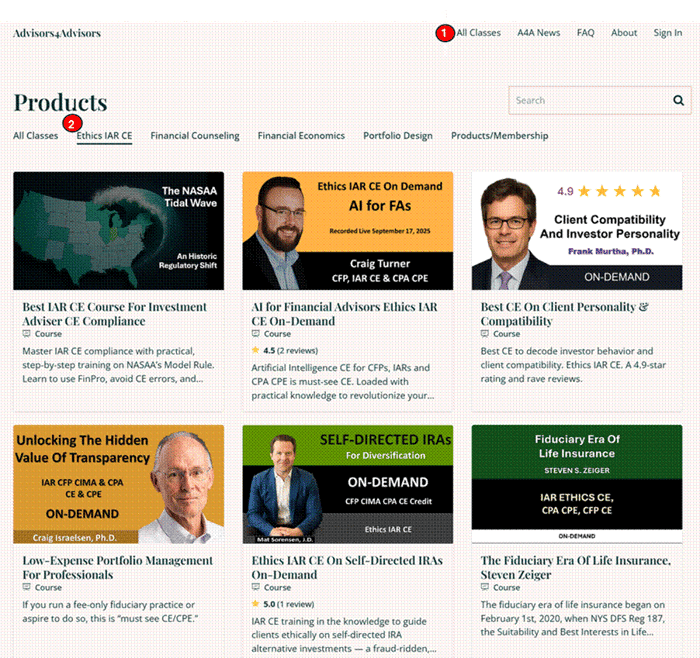Select the Ethics IAR CE category tab

point(105,136)
